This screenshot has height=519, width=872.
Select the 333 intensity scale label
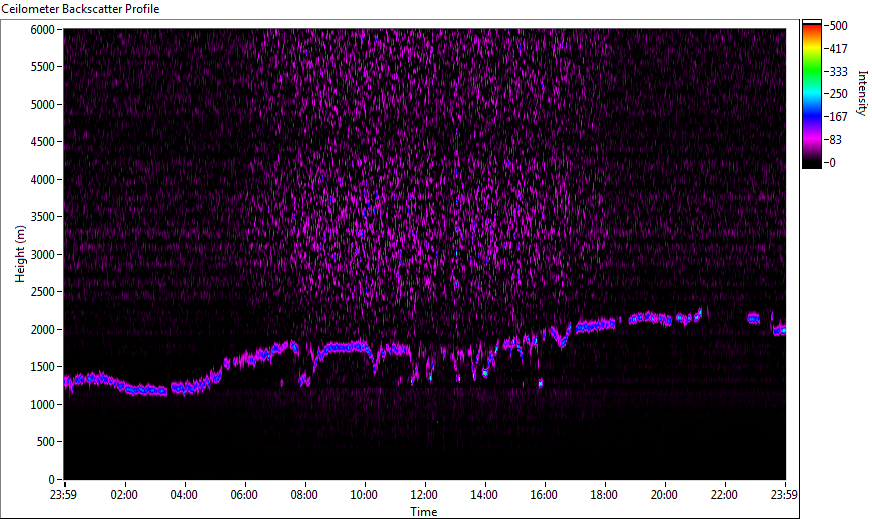point(838,72)
